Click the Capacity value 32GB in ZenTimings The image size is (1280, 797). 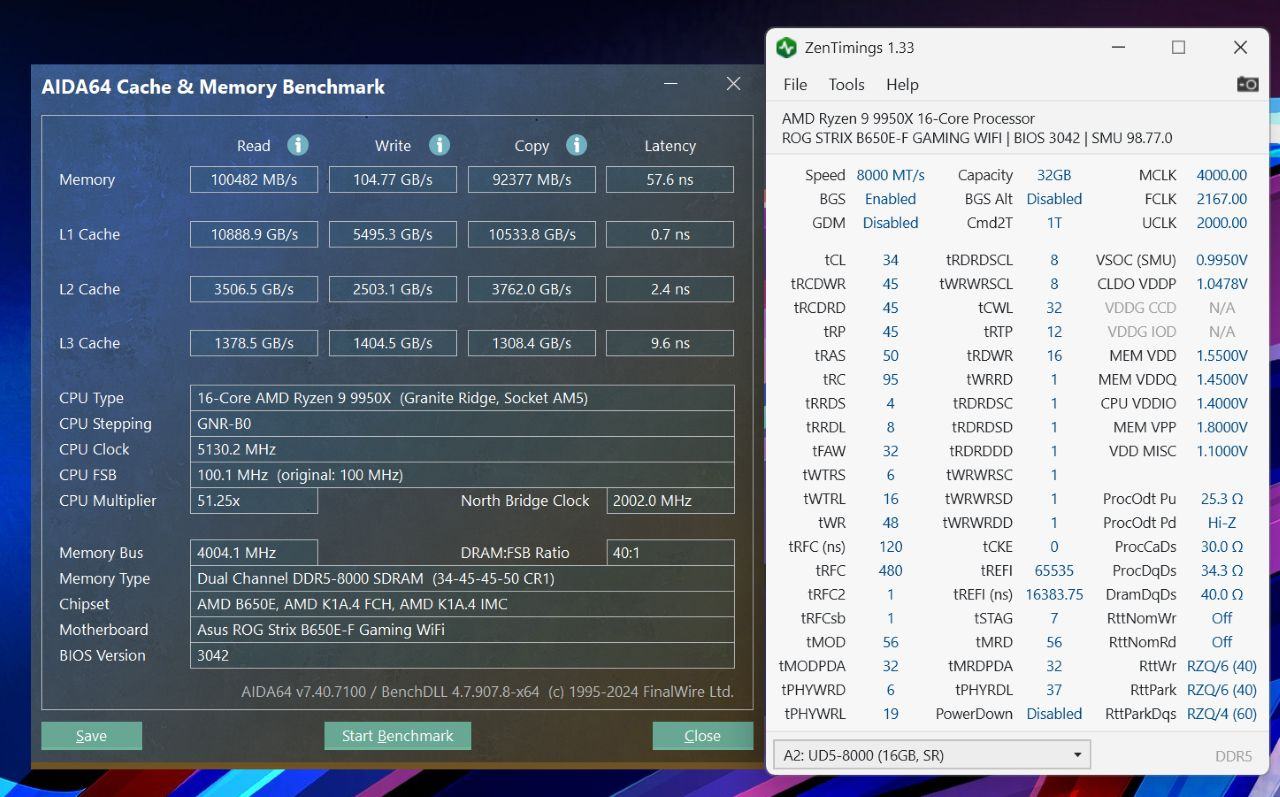[1054, 175]
